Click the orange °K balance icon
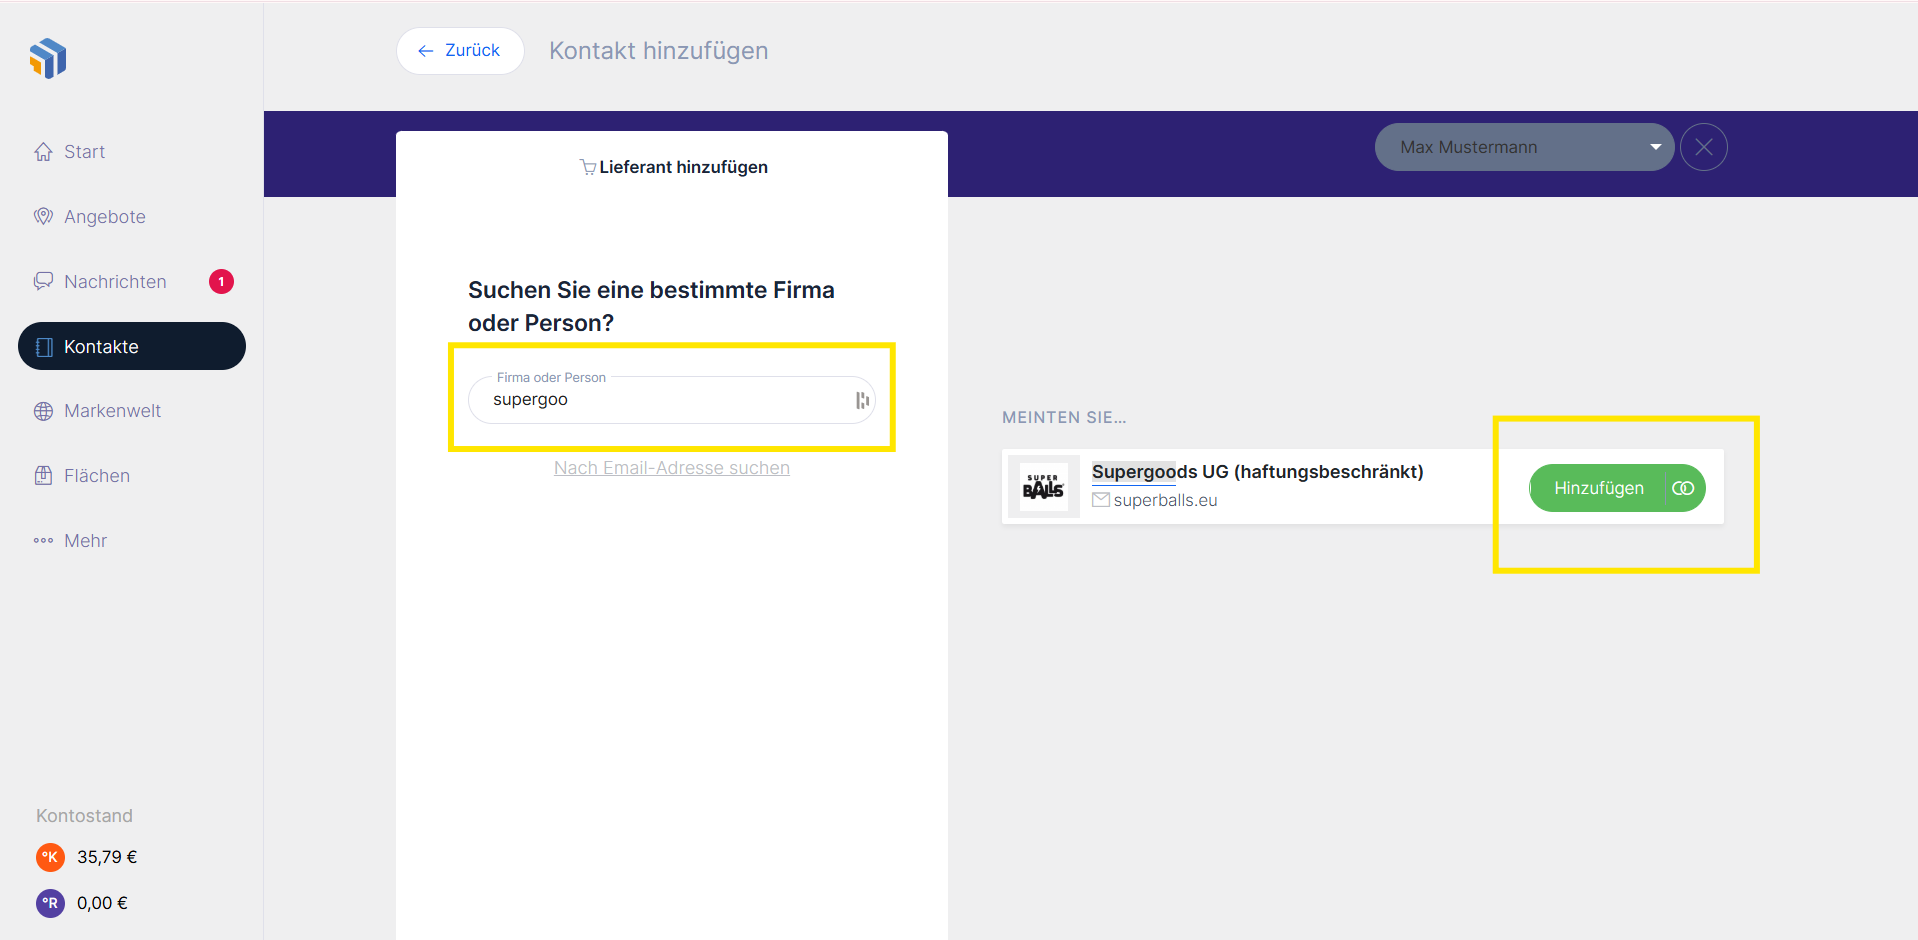This screenshot has width=1918, height=940. click(x=50, y=857)
